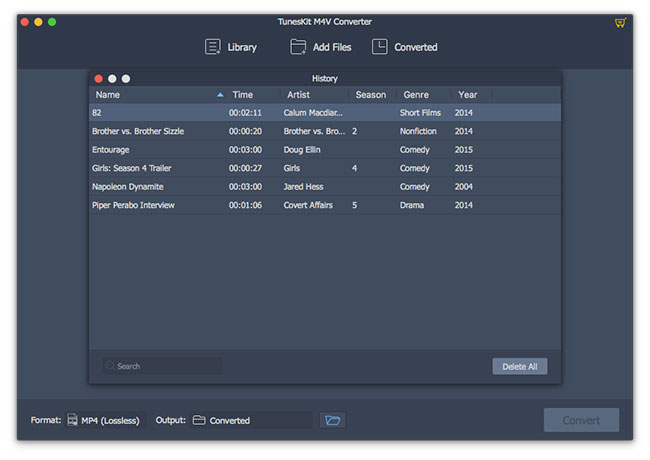Click the time 00:01:06
Viewport: 650px width, 460px height.
point(245,205)
